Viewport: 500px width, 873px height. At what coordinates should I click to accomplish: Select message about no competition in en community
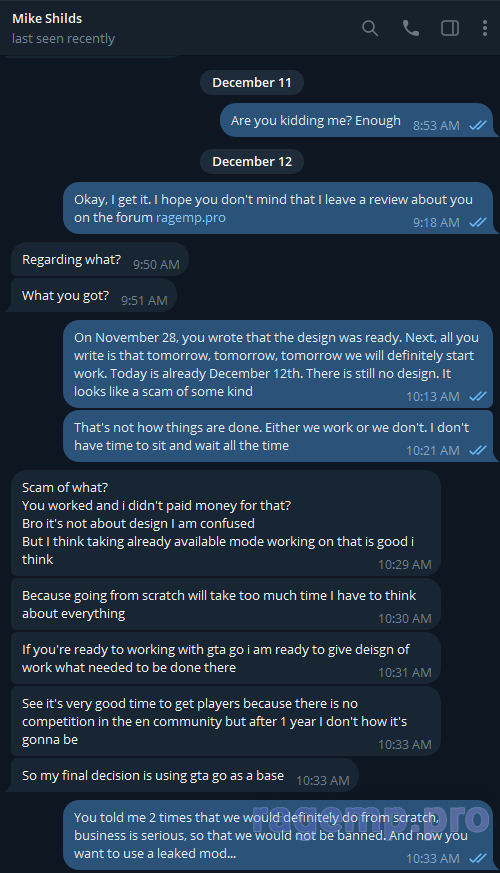(x=226, y=722)
